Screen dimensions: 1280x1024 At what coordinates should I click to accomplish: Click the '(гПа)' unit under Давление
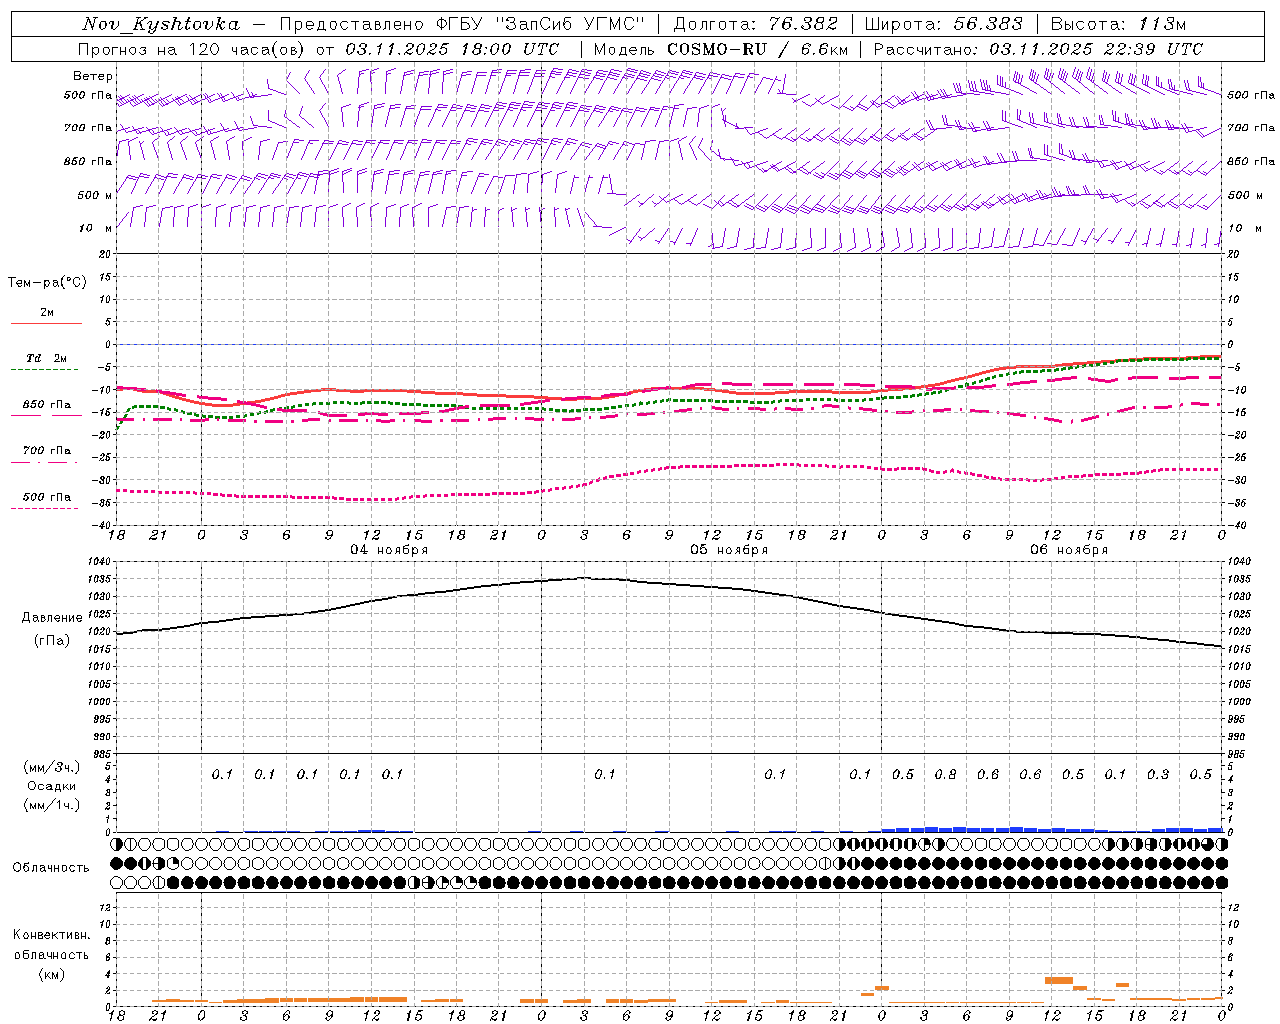coord(52,640)
